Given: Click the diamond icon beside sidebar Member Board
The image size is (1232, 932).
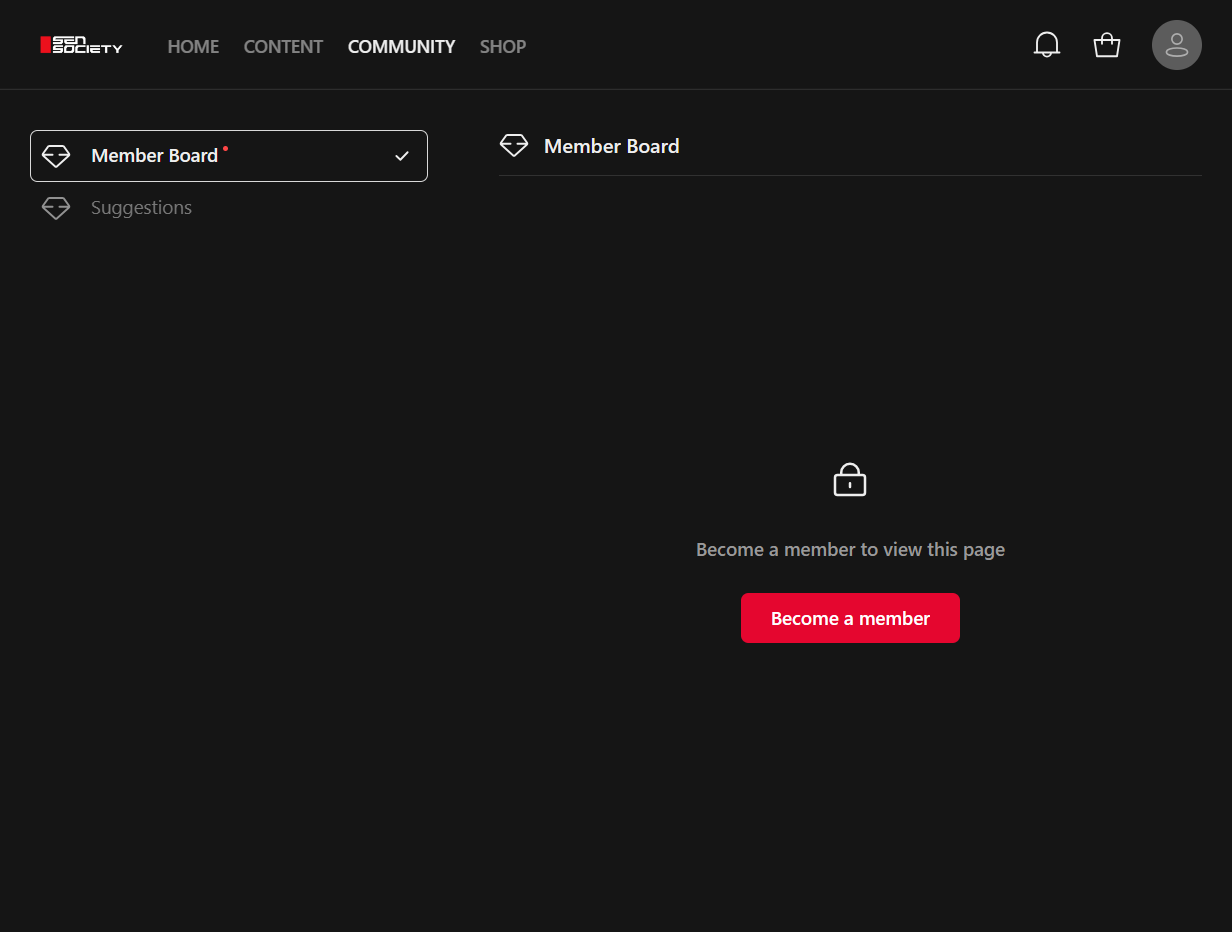Looking at the screenshot, I should [56, 156].
